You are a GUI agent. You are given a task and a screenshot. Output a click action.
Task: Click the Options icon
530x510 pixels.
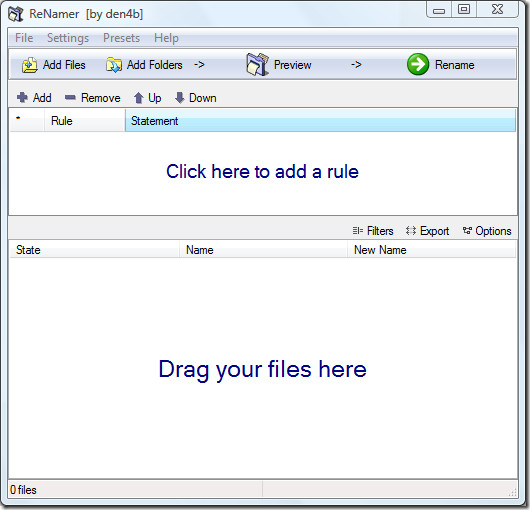click(467, 231)
